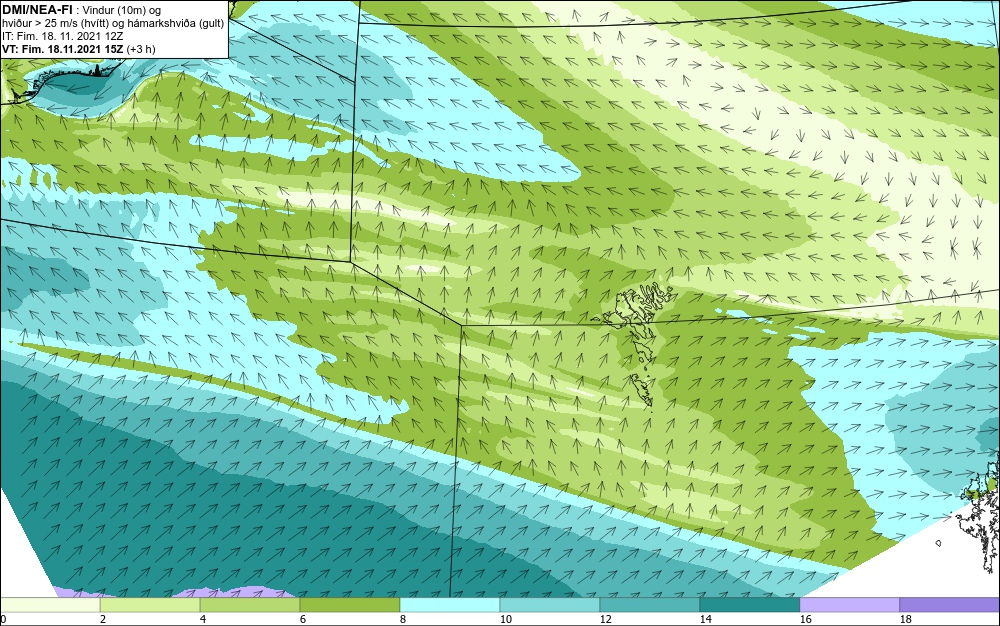Click the 14–16 m/s dark teal legend swatch
Image resolution: width=1000 pixels, height=626 pixels.
(x=749, y=604)
